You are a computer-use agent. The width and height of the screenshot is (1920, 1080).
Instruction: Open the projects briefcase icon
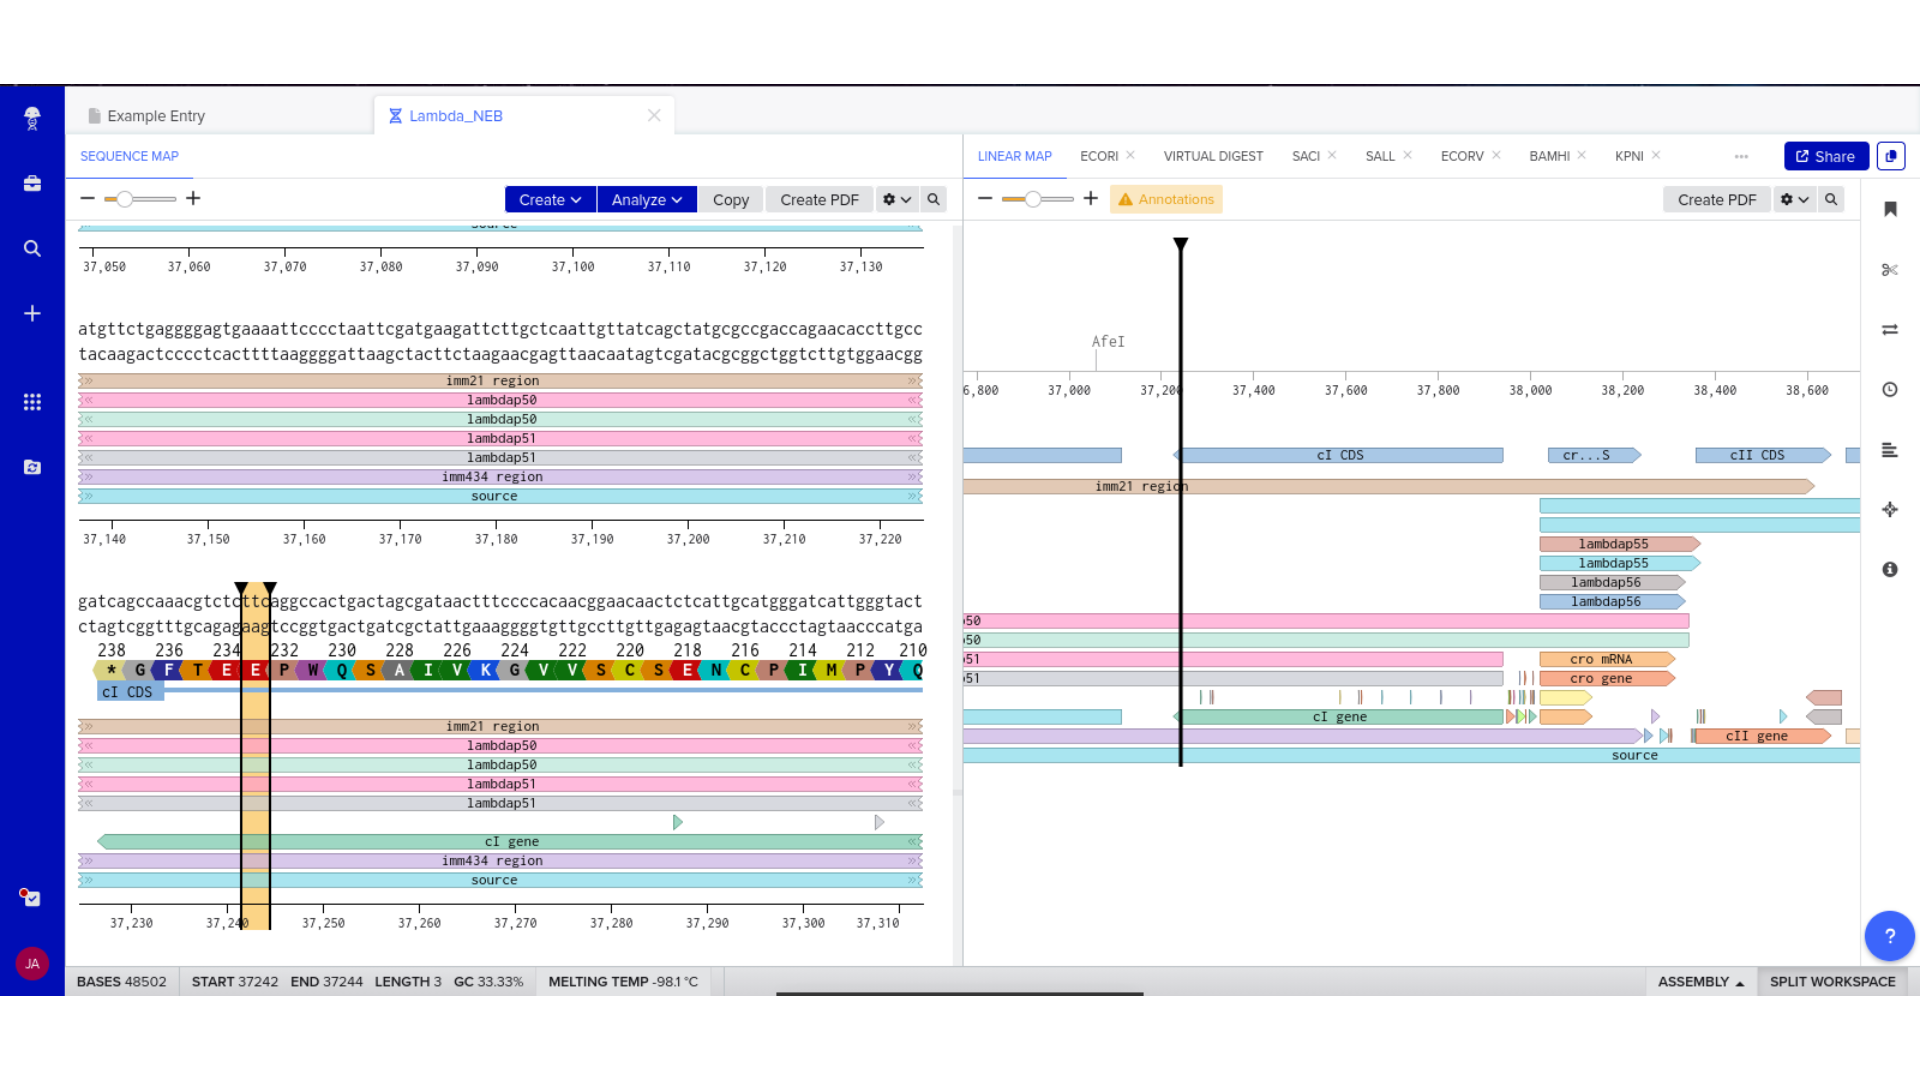pos(32,183)
